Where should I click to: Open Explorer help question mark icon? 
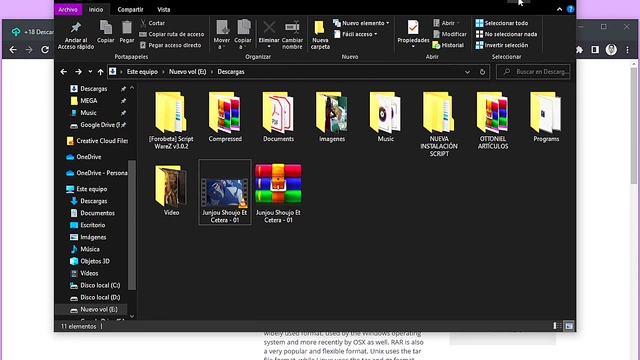click(x=570, y=9)
